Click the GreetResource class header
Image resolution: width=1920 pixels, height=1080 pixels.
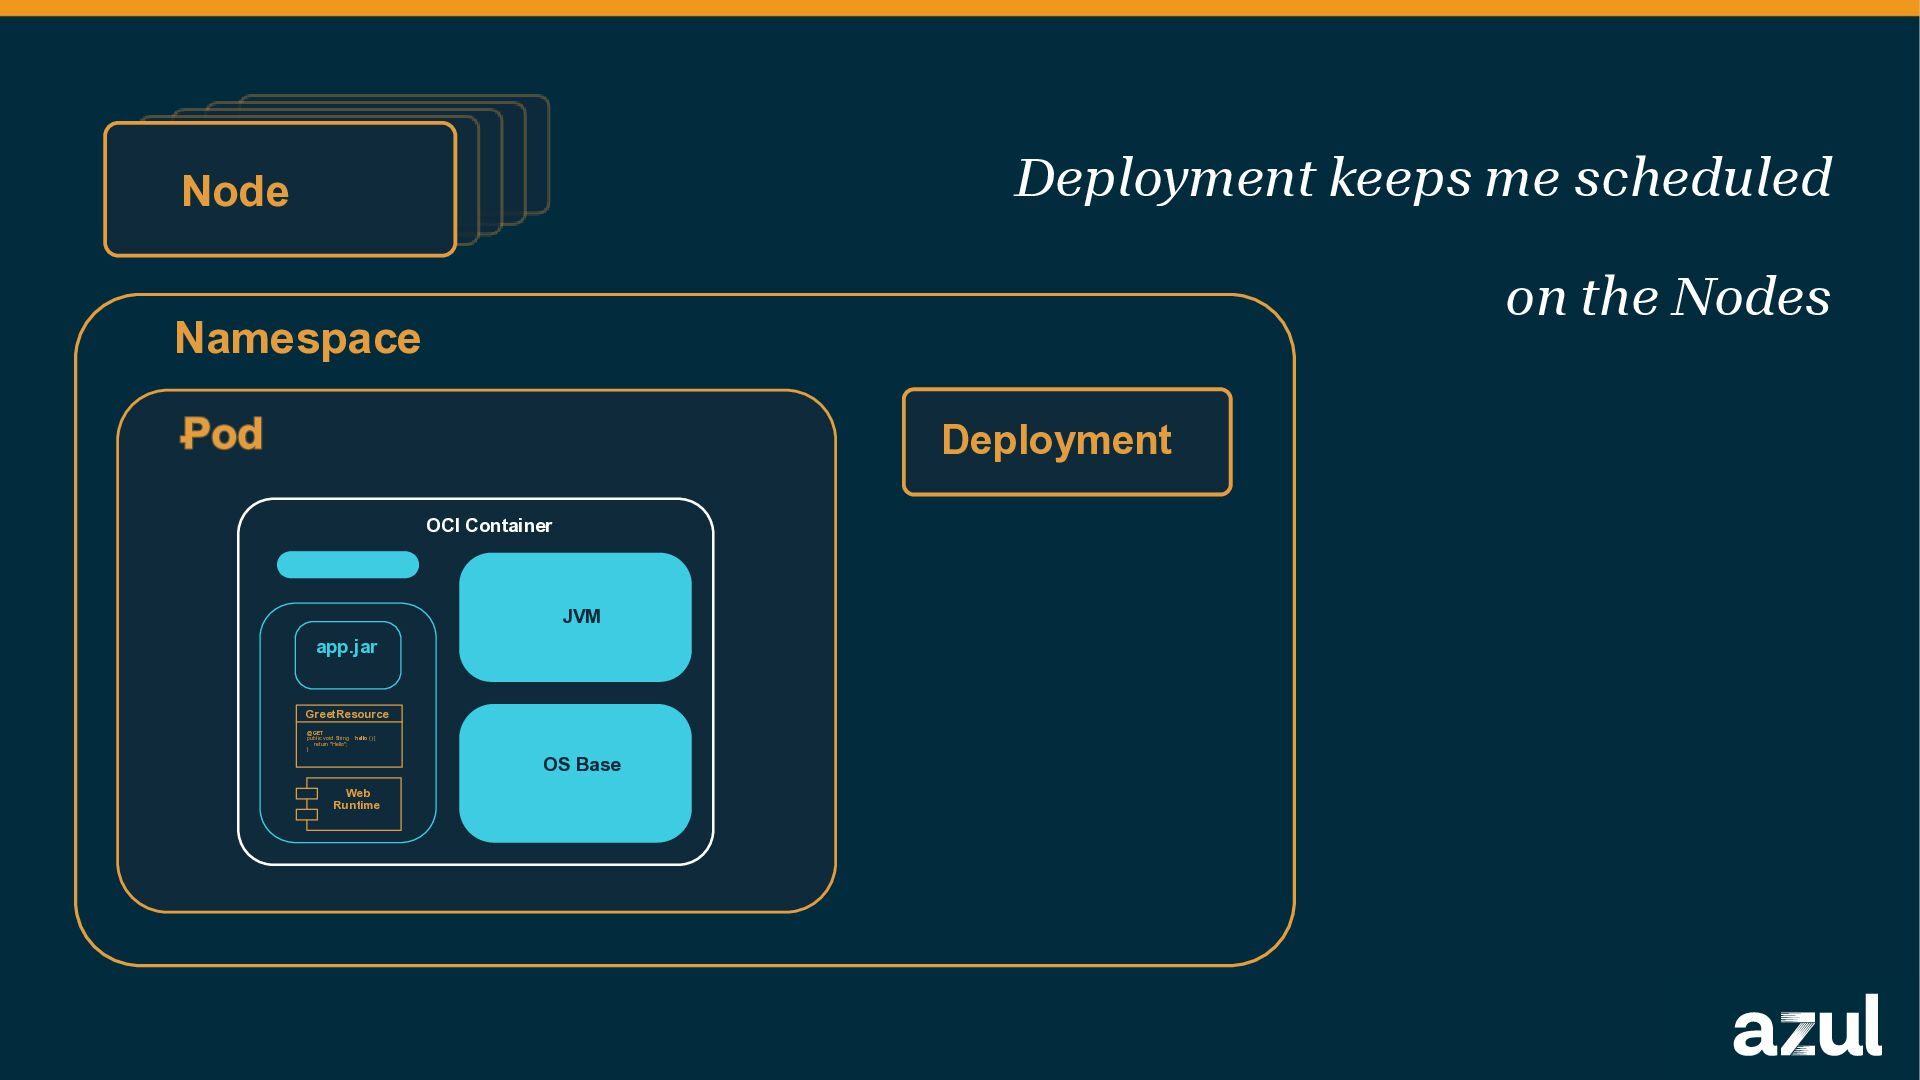[x=348, y=714]
